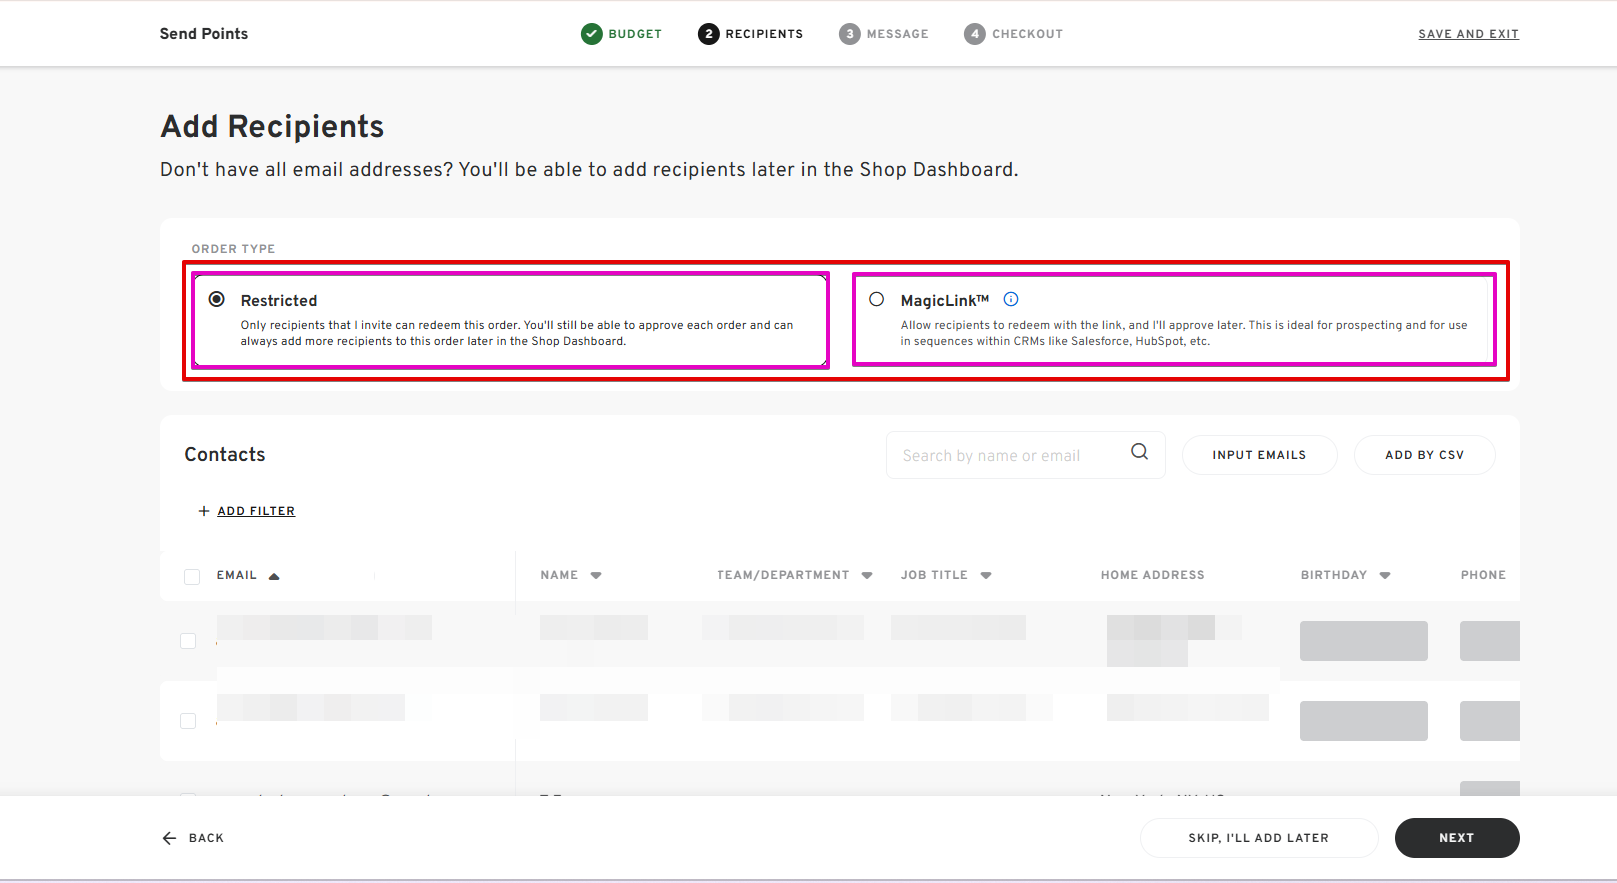Image resolution: width=1617 pixels, height=883 pixels.
Task: Click the Job Title header text
Action: (934, 575)
